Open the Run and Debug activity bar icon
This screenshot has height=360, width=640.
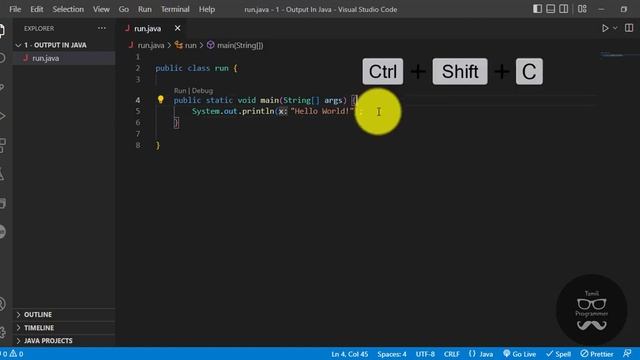tap(2, 116)
